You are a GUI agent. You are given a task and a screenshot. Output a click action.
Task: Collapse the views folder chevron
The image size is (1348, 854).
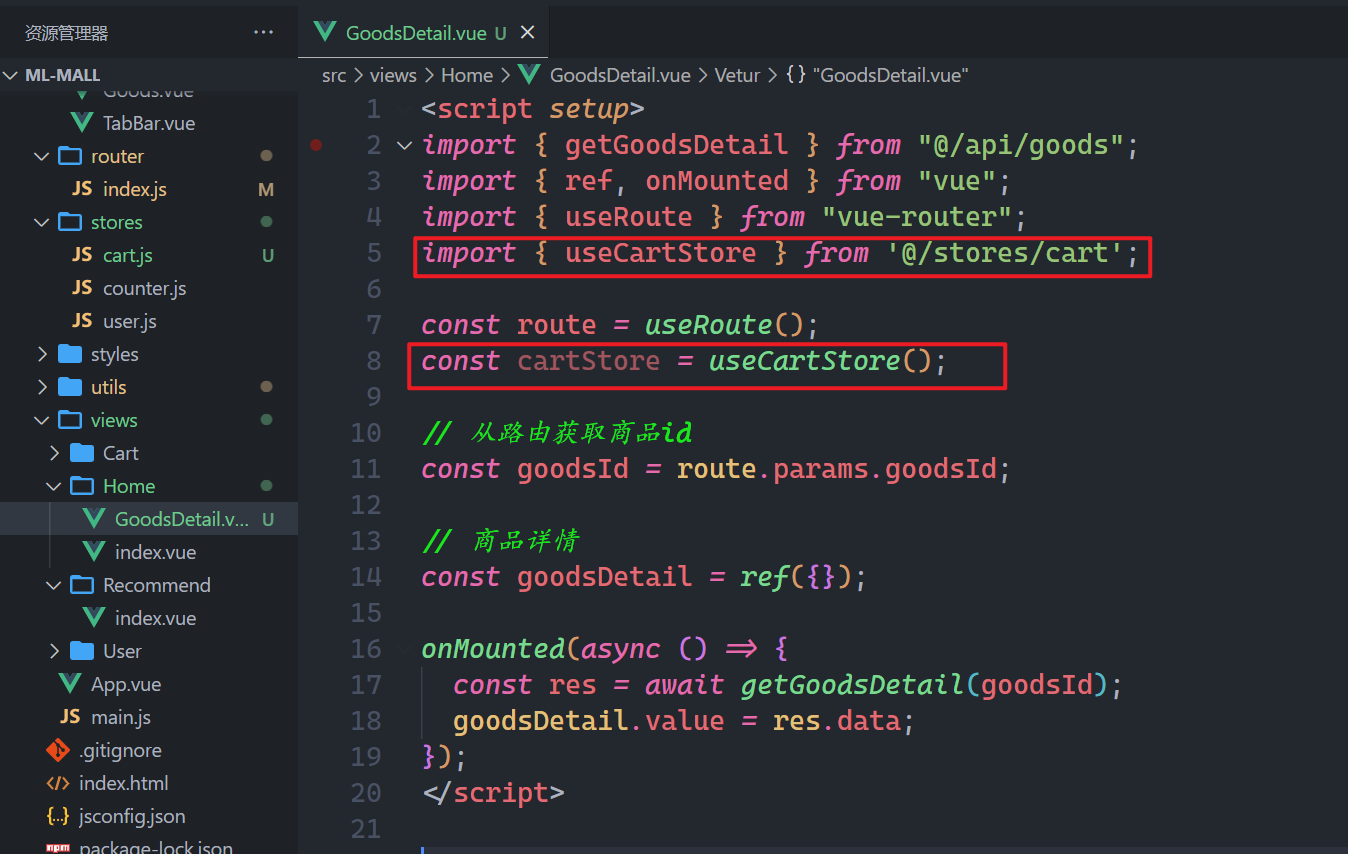[x=42, y=420]
